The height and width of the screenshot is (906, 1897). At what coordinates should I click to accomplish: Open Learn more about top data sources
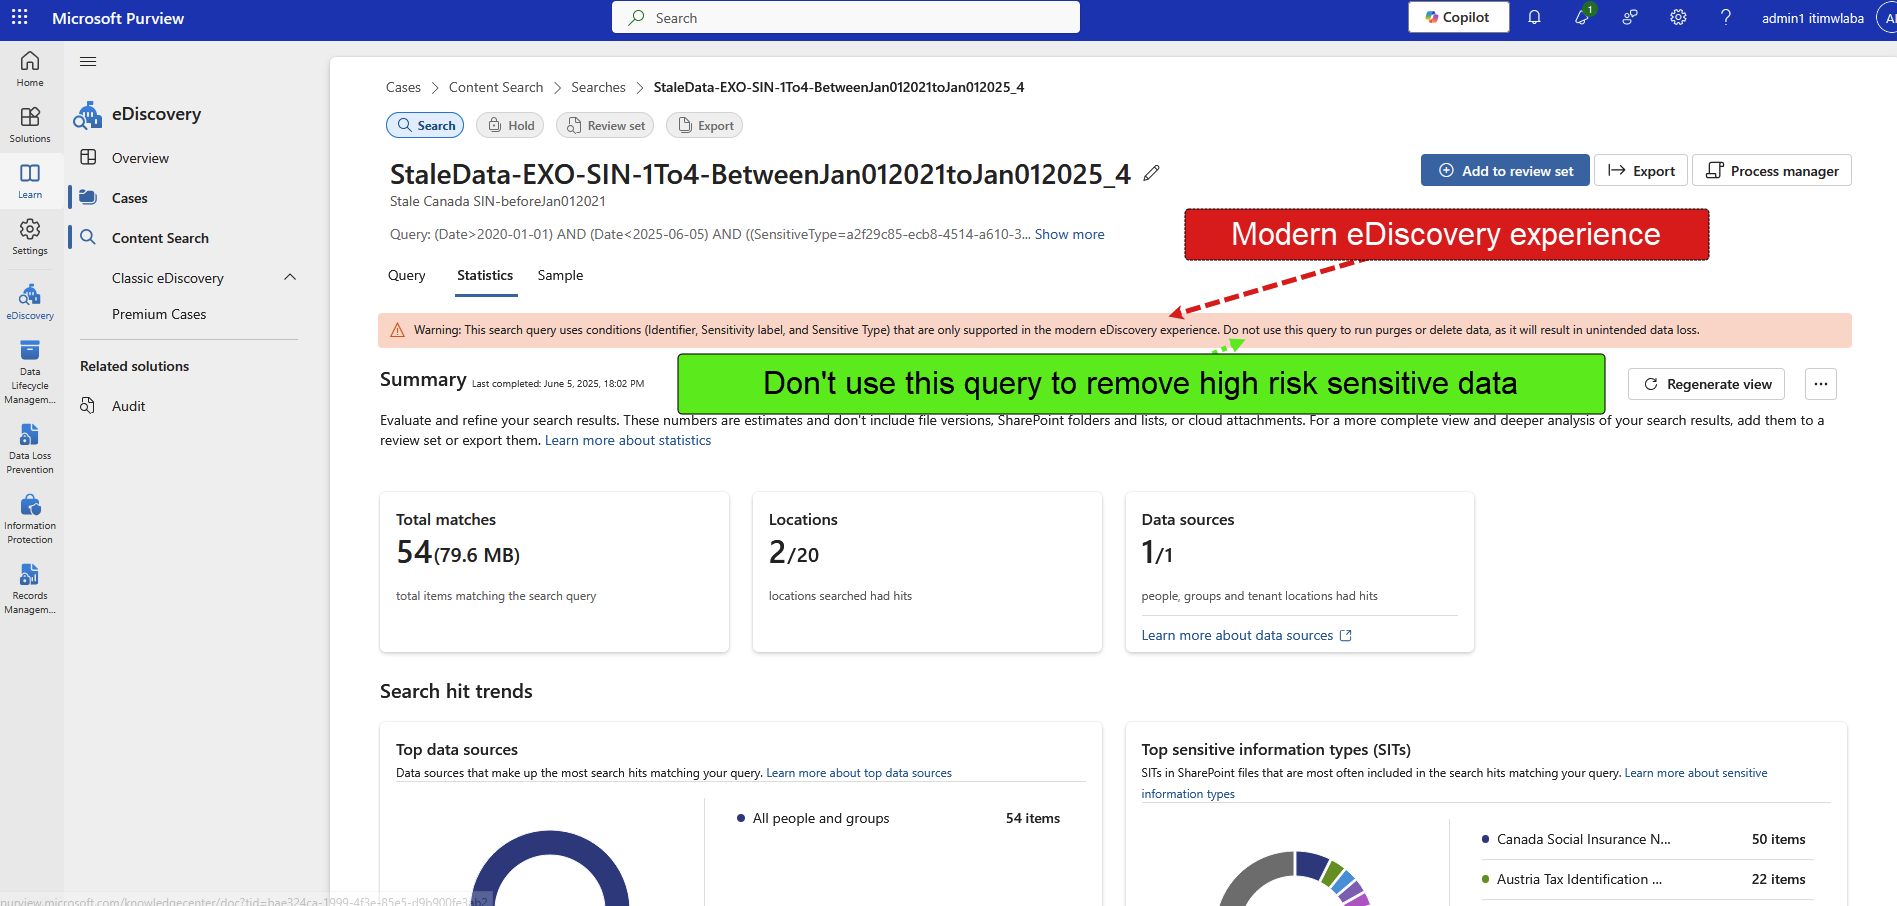click(x=859, y=773)
